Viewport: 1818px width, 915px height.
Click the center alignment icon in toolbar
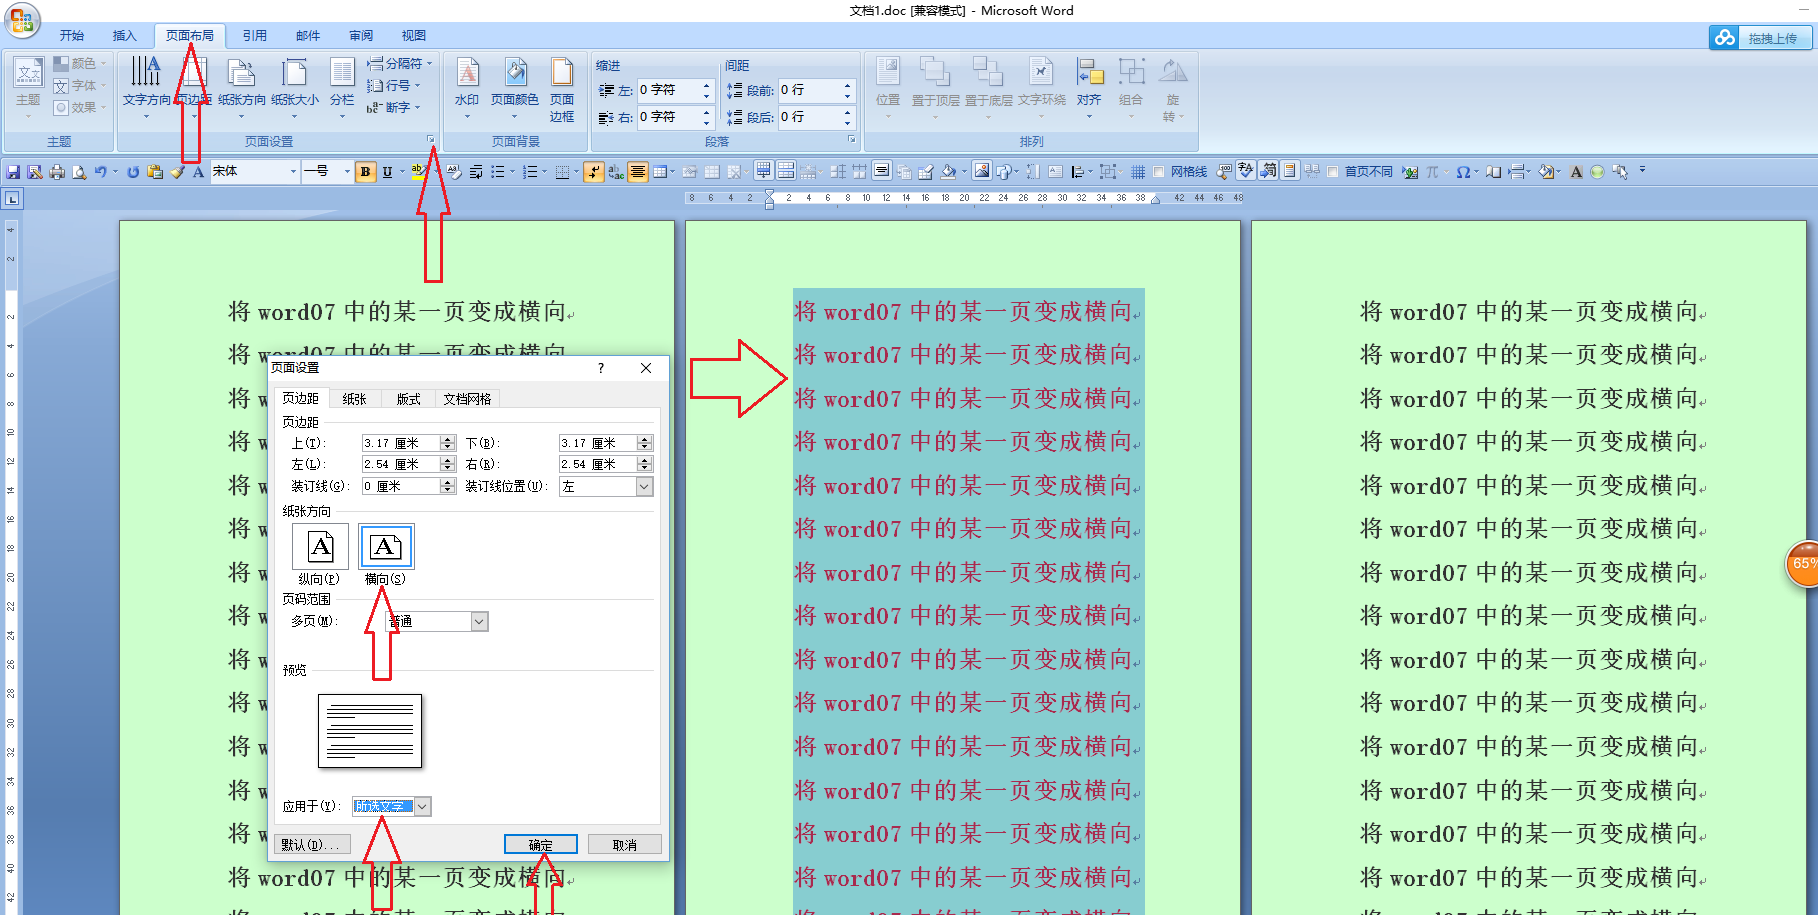point(637,172)
